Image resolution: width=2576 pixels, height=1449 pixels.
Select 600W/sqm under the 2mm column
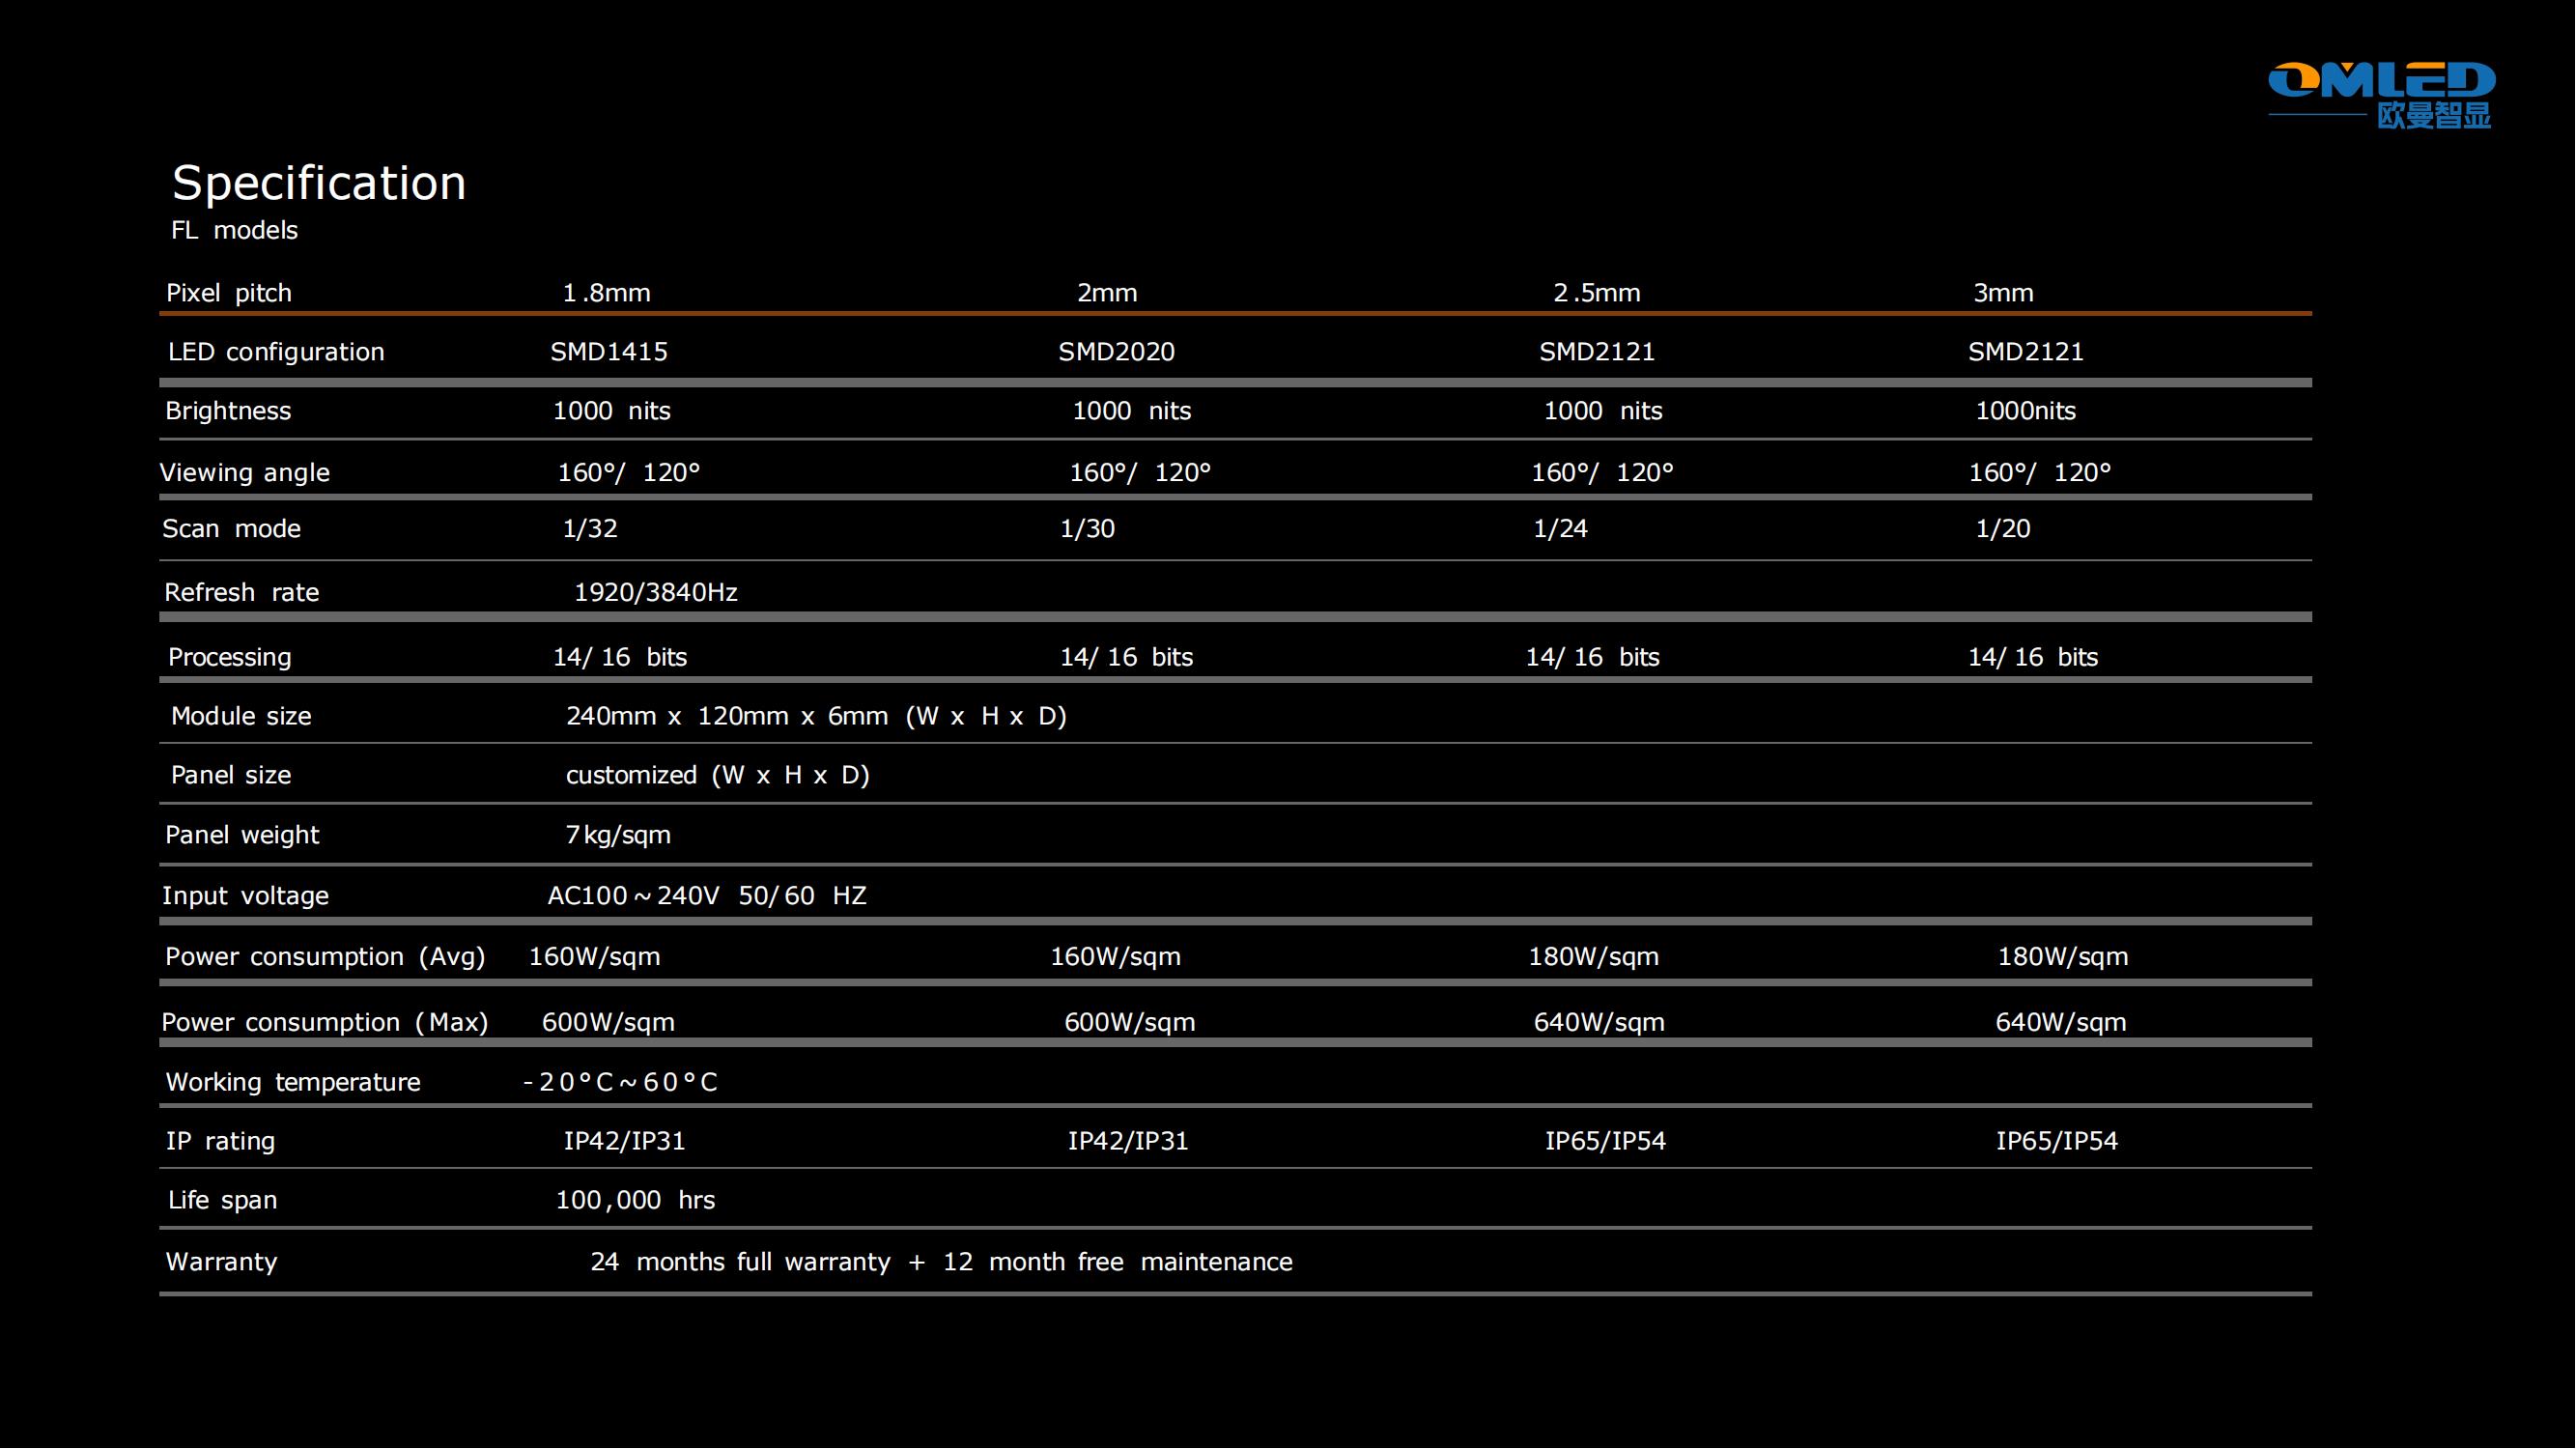[x=1130, y=1023]
